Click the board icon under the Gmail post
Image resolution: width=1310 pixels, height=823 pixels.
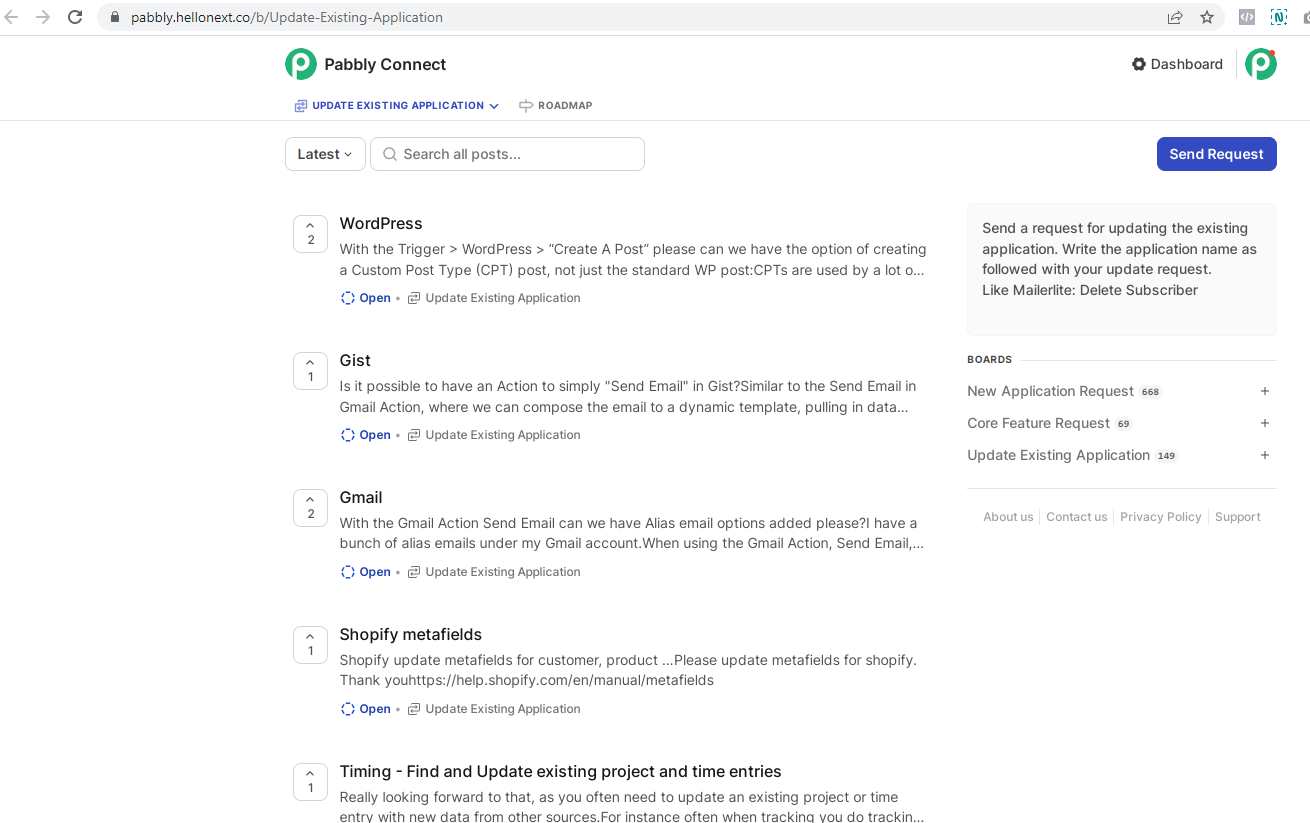click(414, 572)
